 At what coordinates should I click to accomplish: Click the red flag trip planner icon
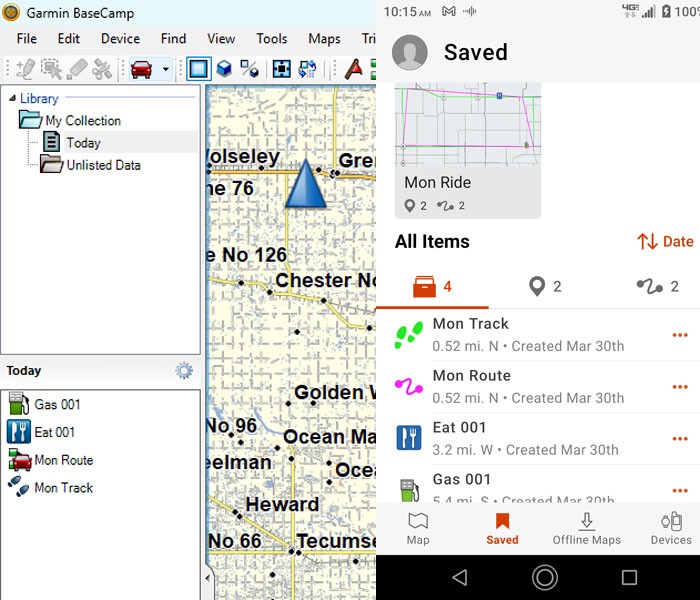point(354,69)
